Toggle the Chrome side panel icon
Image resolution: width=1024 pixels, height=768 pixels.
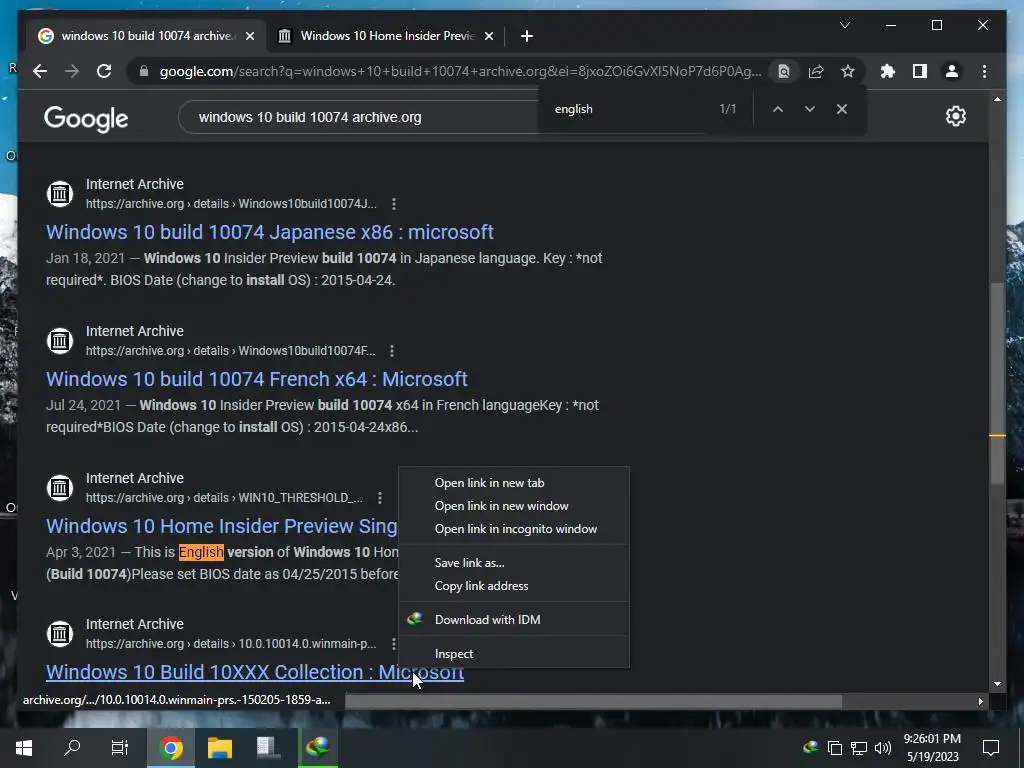920,71
